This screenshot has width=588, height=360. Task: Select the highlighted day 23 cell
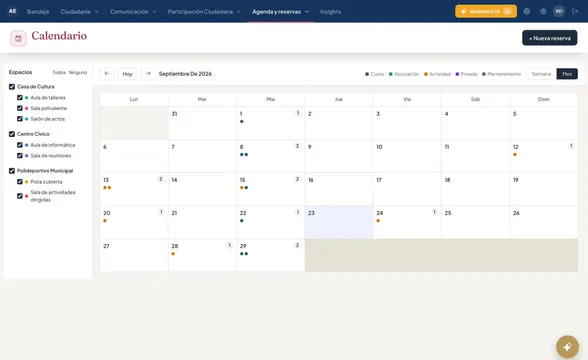[x=339, y=222]
